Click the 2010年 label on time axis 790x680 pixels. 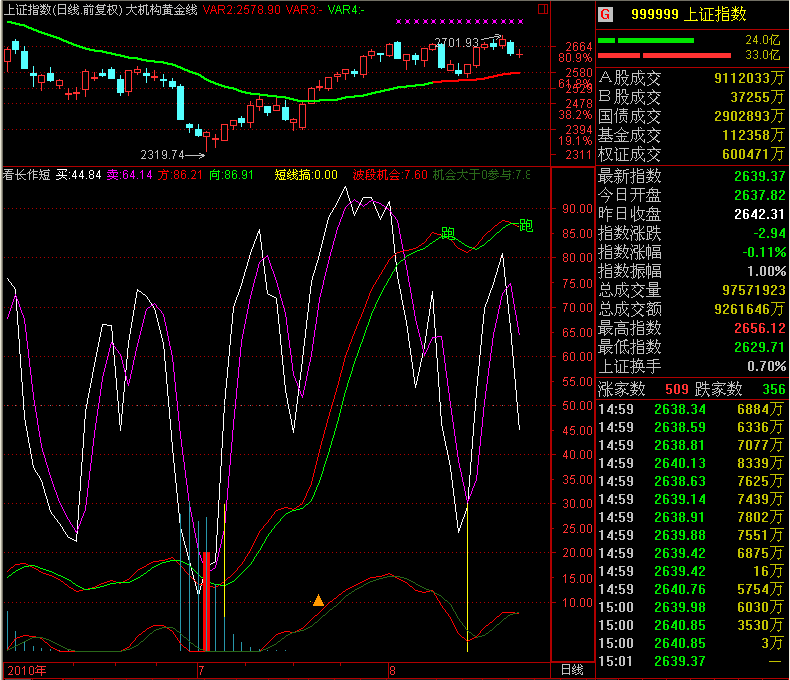(27, 669)
